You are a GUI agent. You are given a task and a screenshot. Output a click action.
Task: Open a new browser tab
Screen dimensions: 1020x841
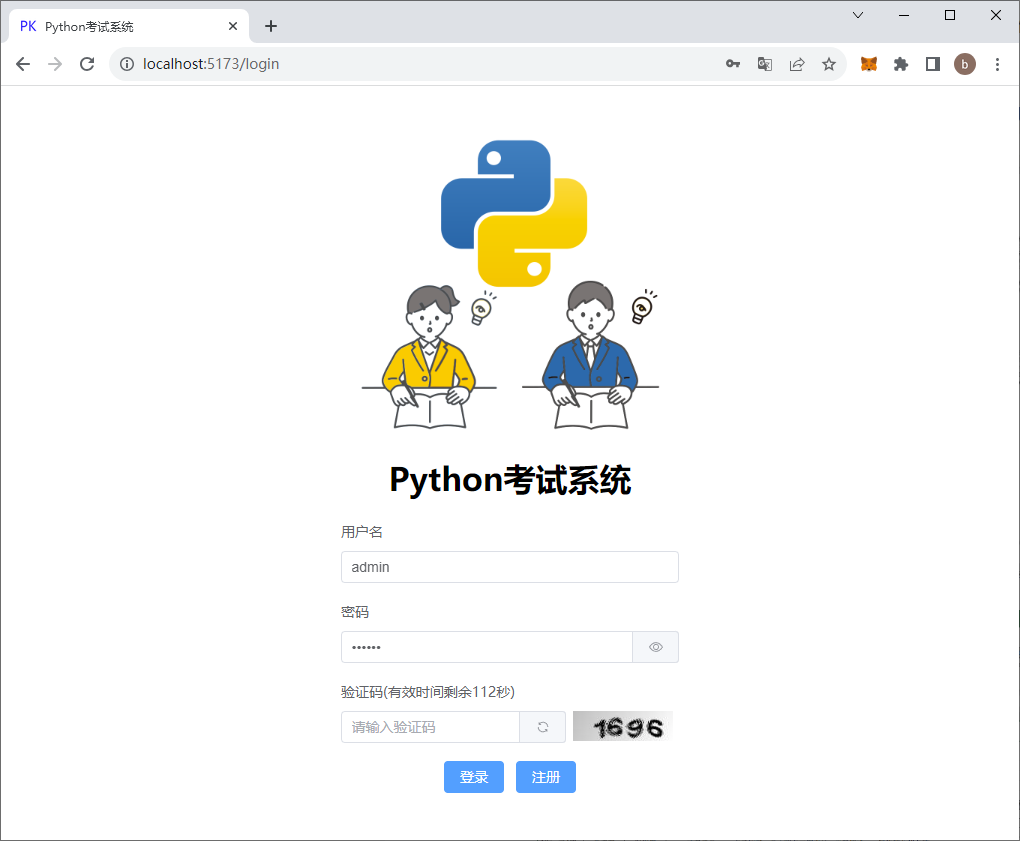pos(271,26)
